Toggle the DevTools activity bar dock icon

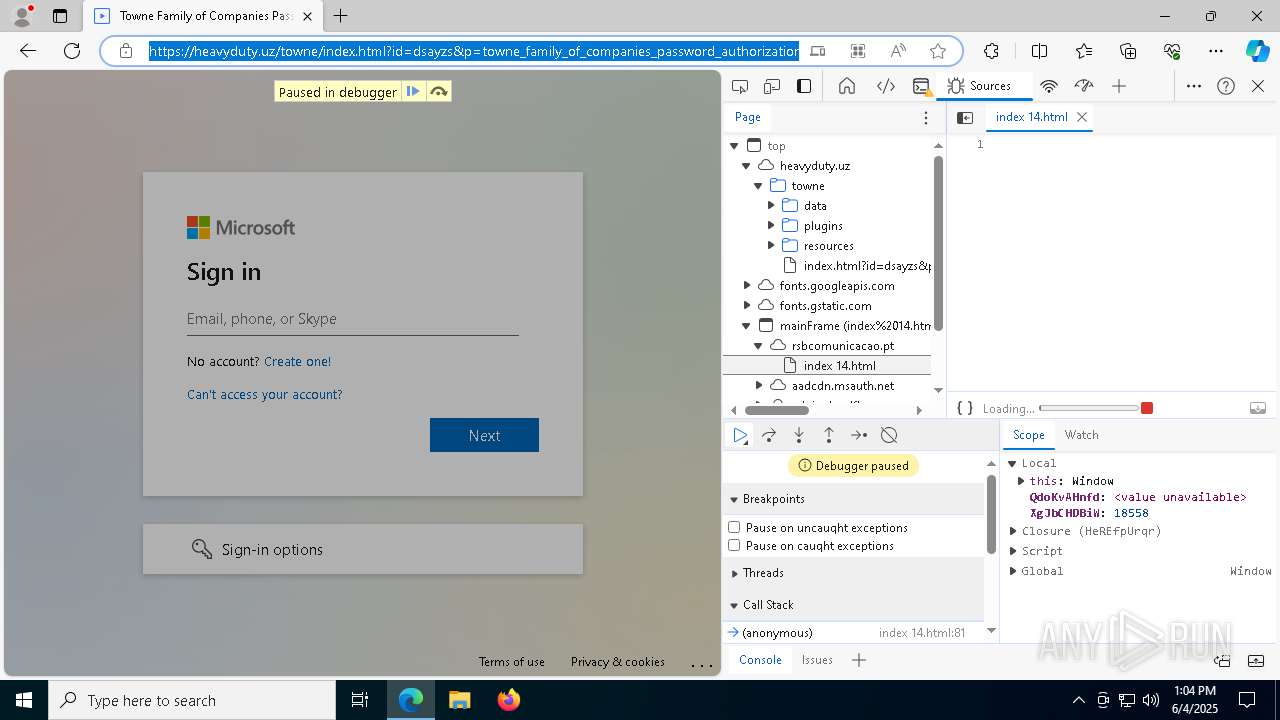(804, 86)
